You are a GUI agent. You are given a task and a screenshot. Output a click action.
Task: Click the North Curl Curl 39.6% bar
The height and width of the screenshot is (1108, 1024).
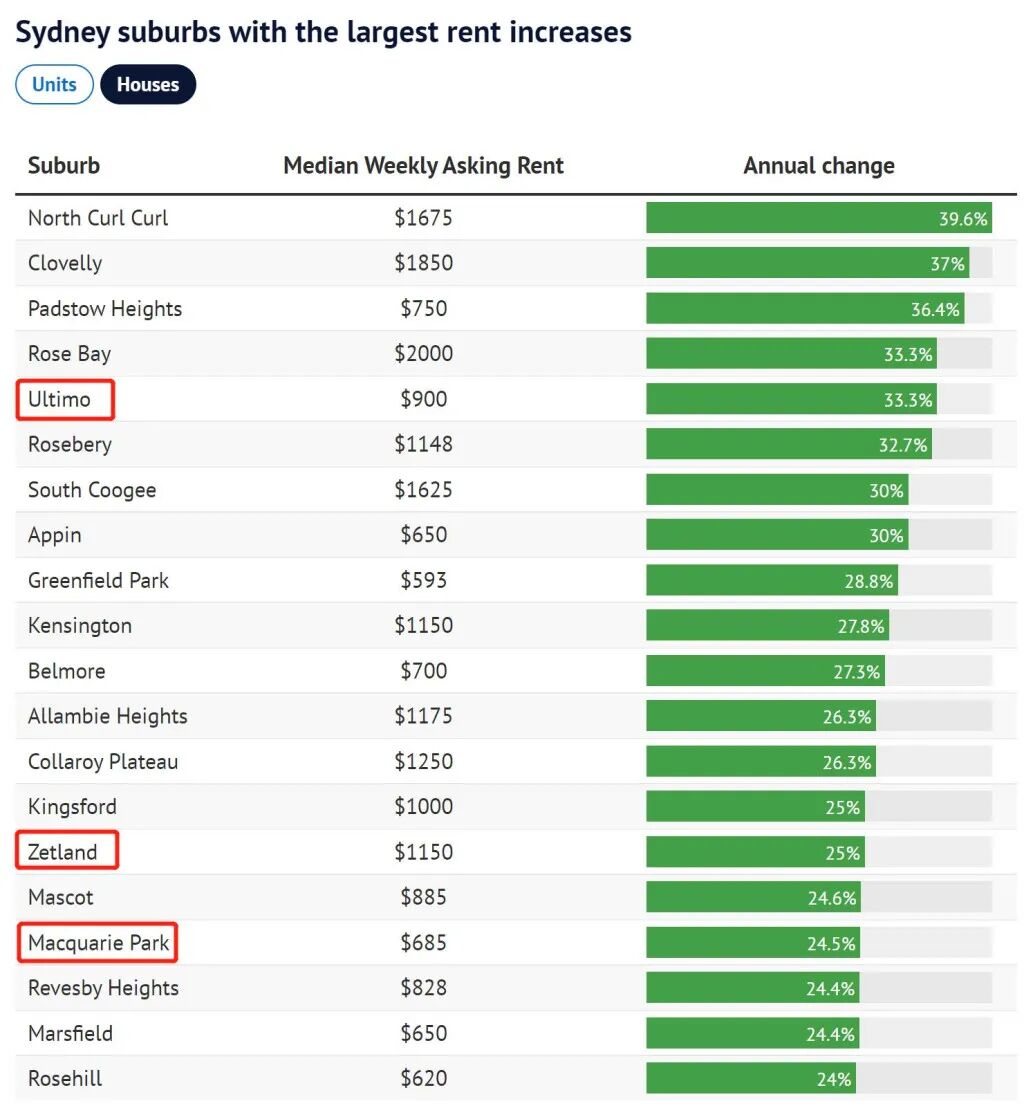pos(818,218)
